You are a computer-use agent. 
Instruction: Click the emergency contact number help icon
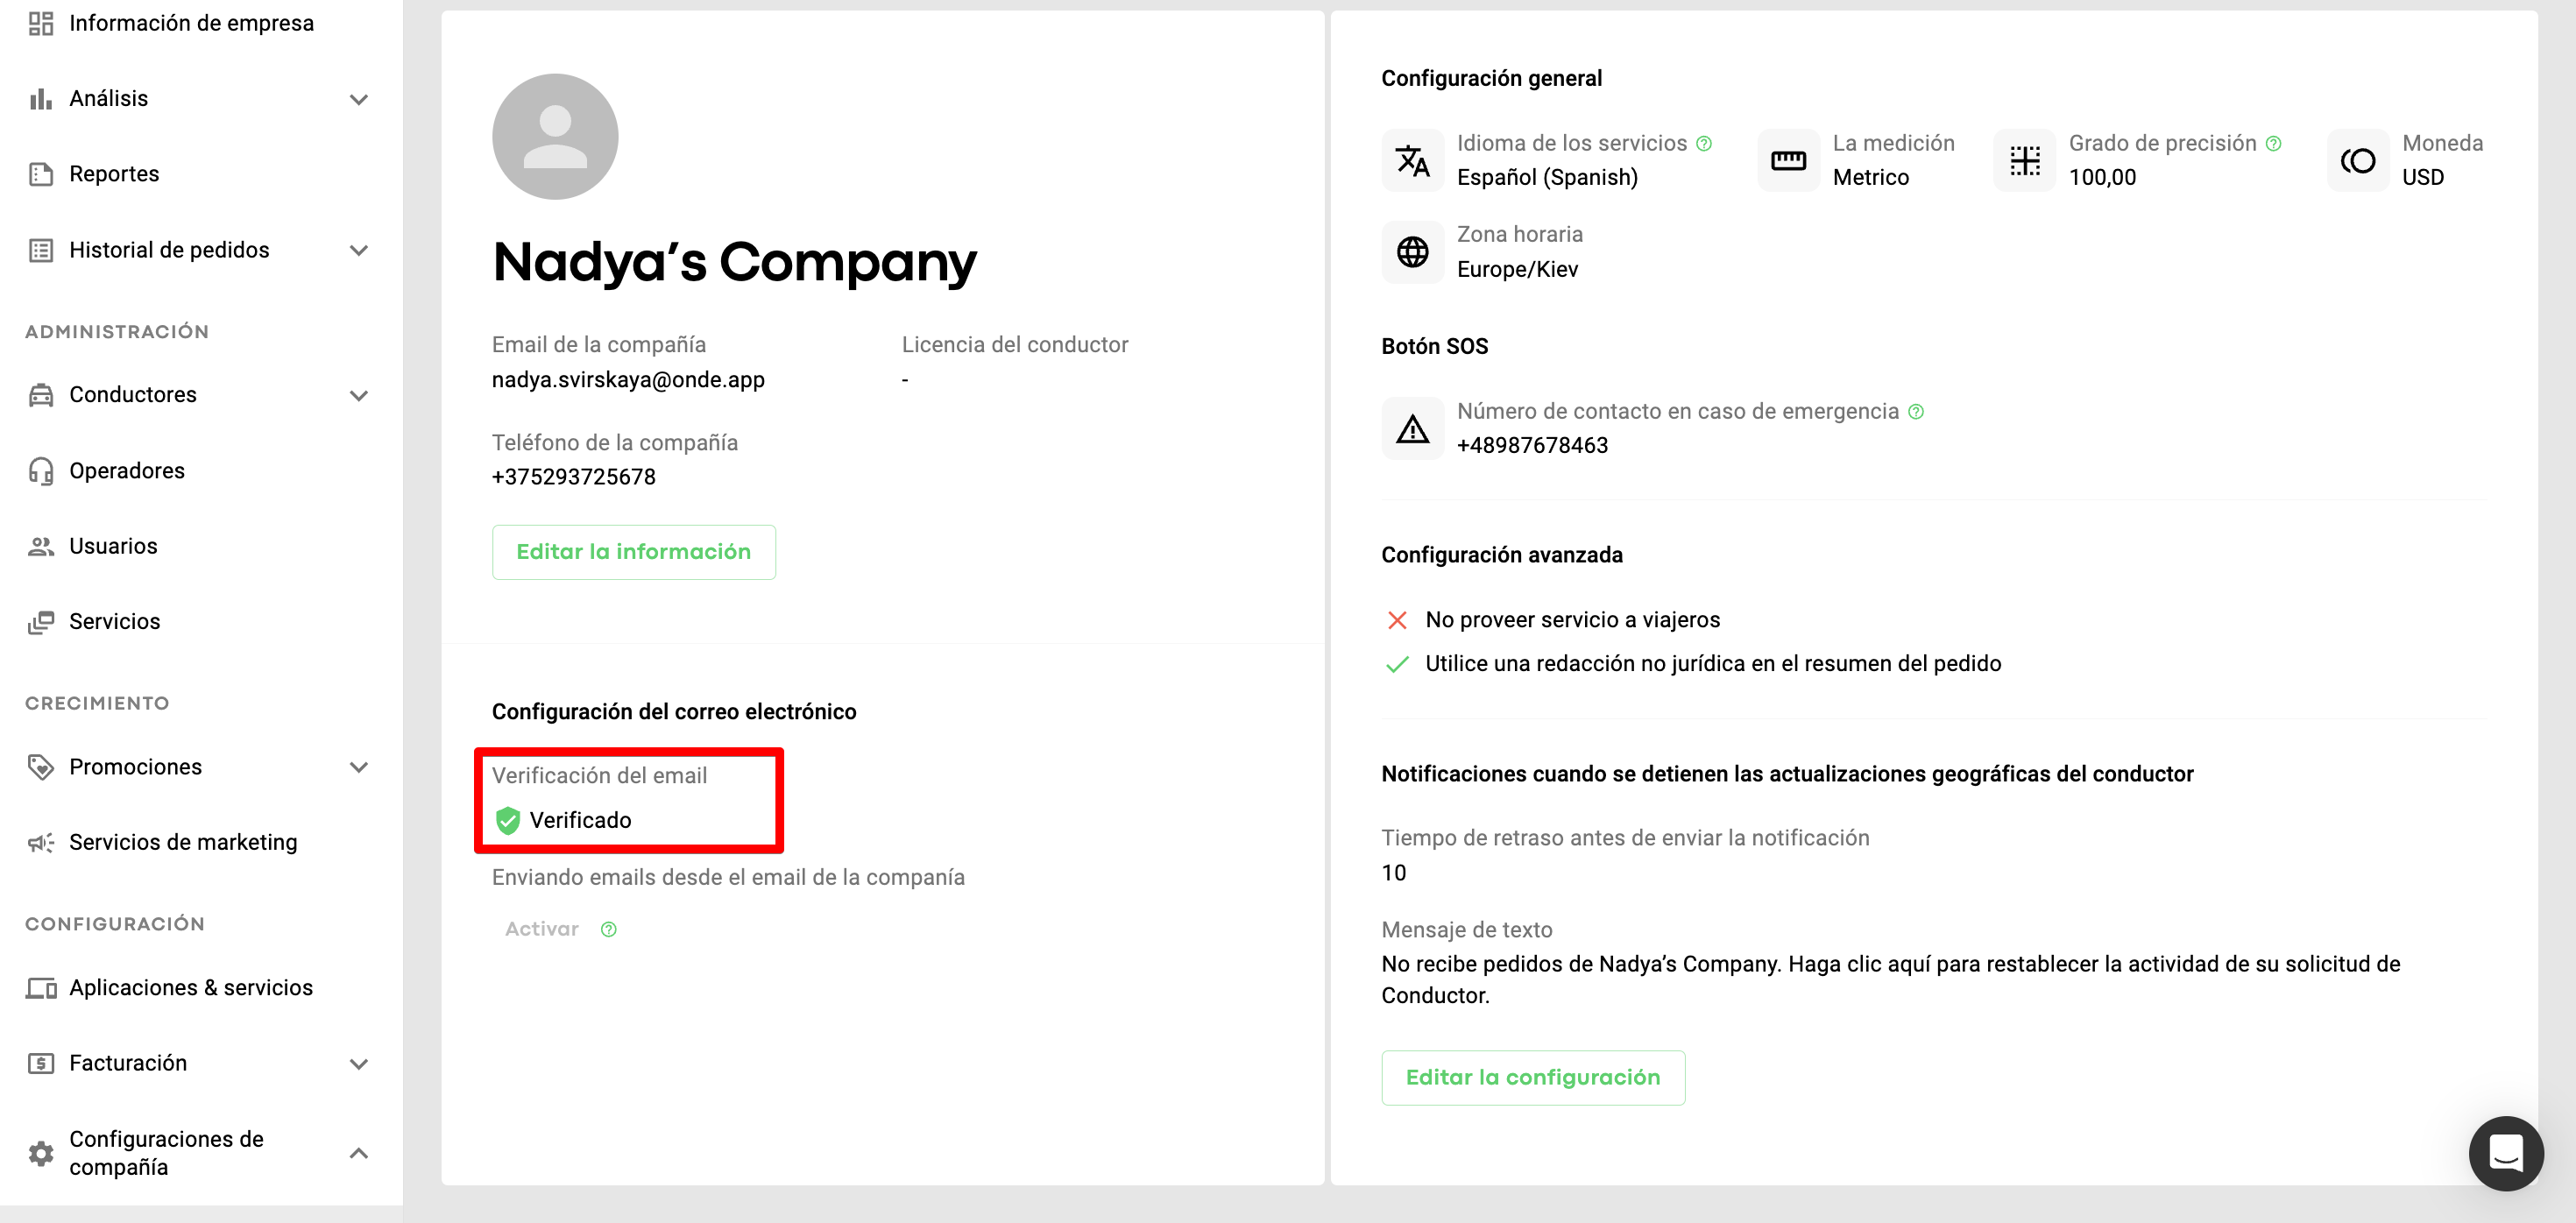[1916, 412]
